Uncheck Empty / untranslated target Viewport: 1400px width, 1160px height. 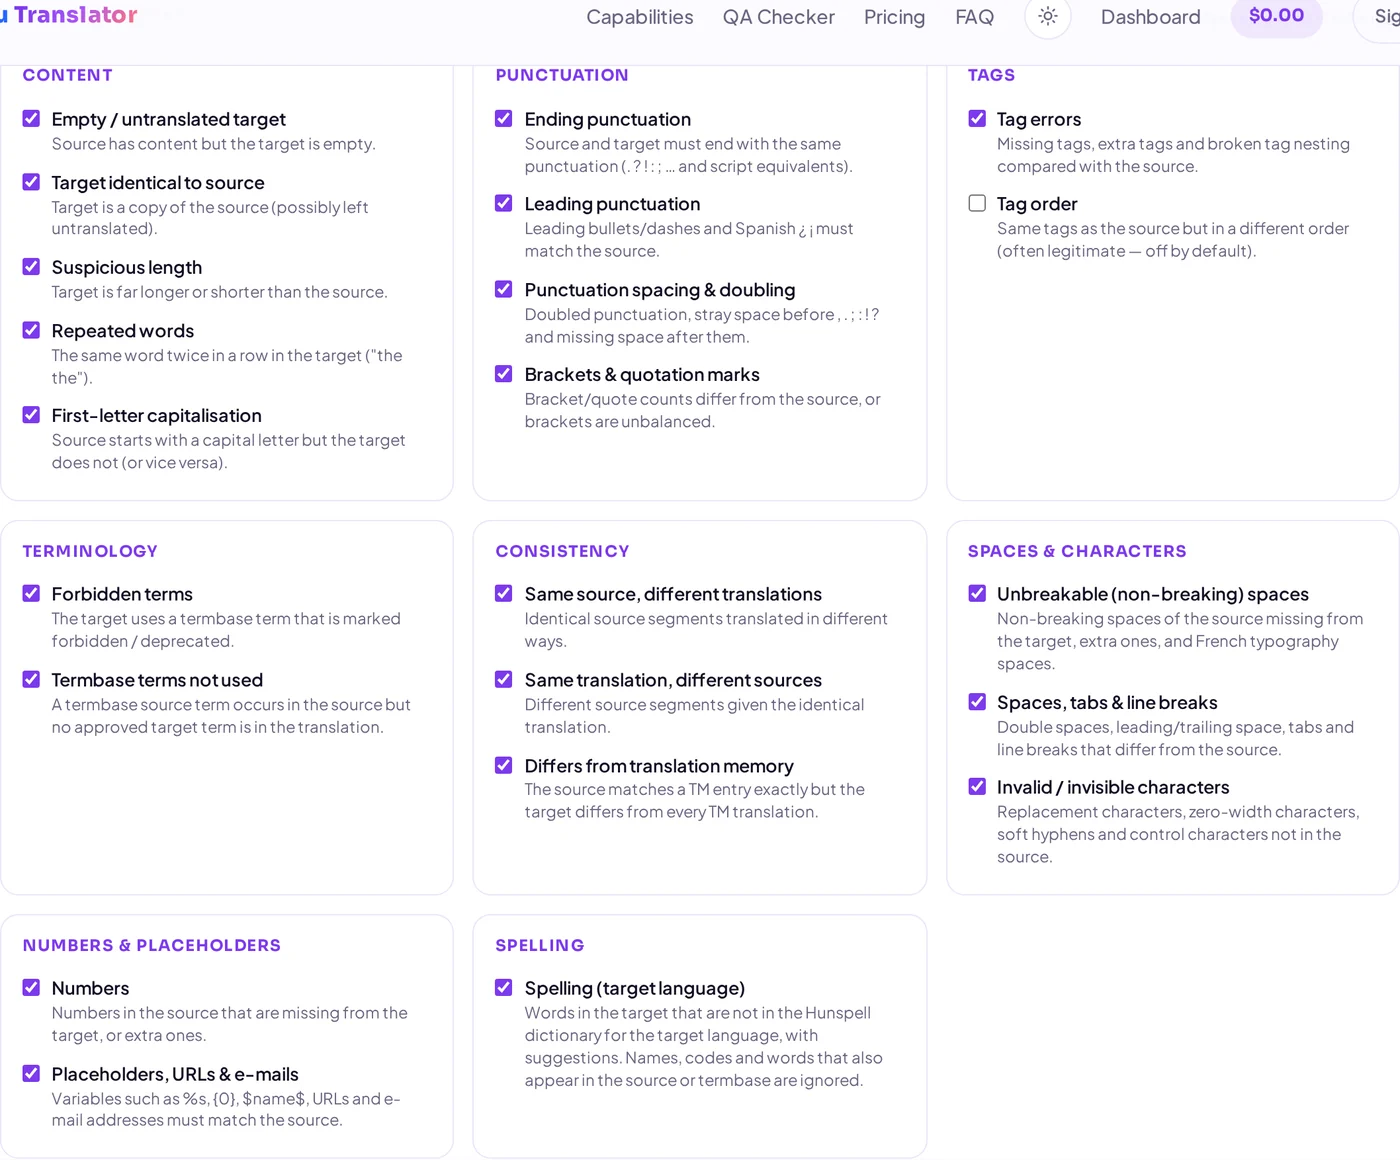tap(31, 119)
